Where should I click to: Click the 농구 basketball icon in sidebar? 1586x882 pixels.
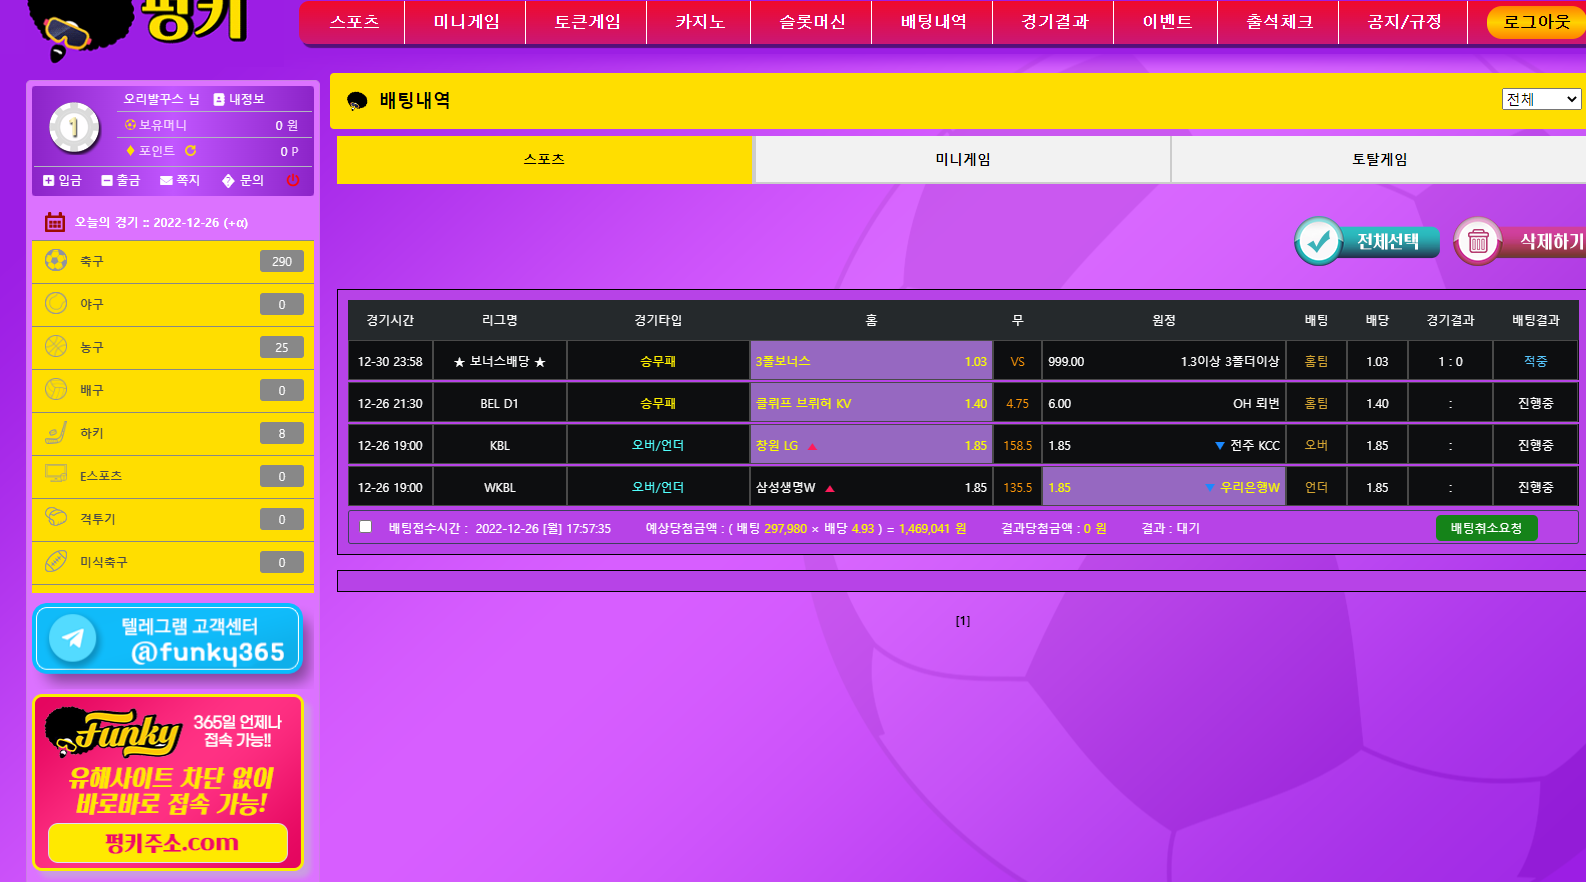click(x=56, y=347)
